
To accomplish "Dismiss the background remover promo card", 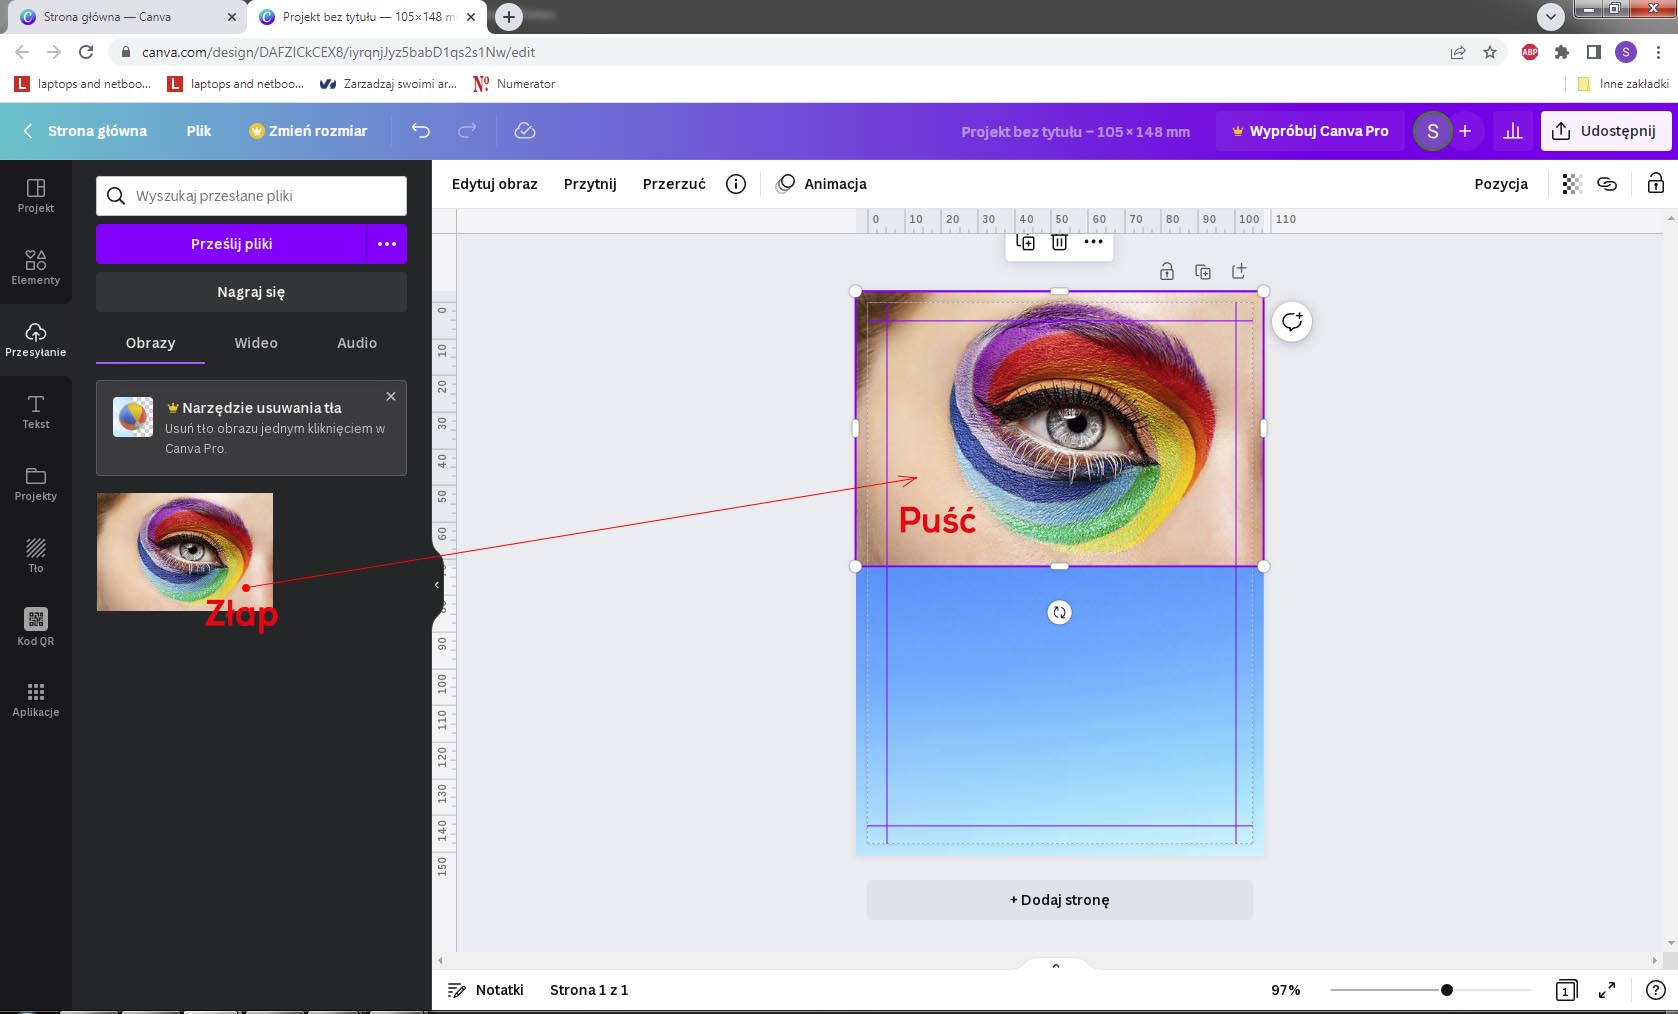I will (391, 397).
